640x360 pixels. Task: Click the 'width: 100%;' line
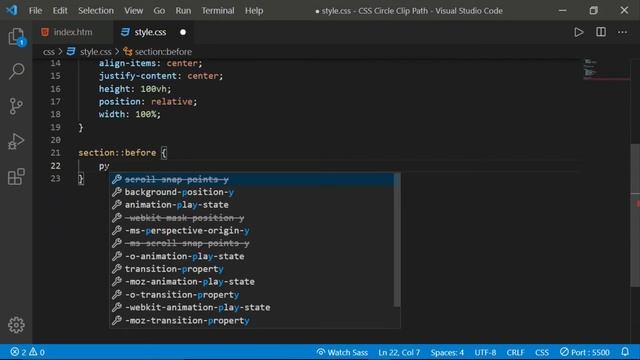pos(130,114)
